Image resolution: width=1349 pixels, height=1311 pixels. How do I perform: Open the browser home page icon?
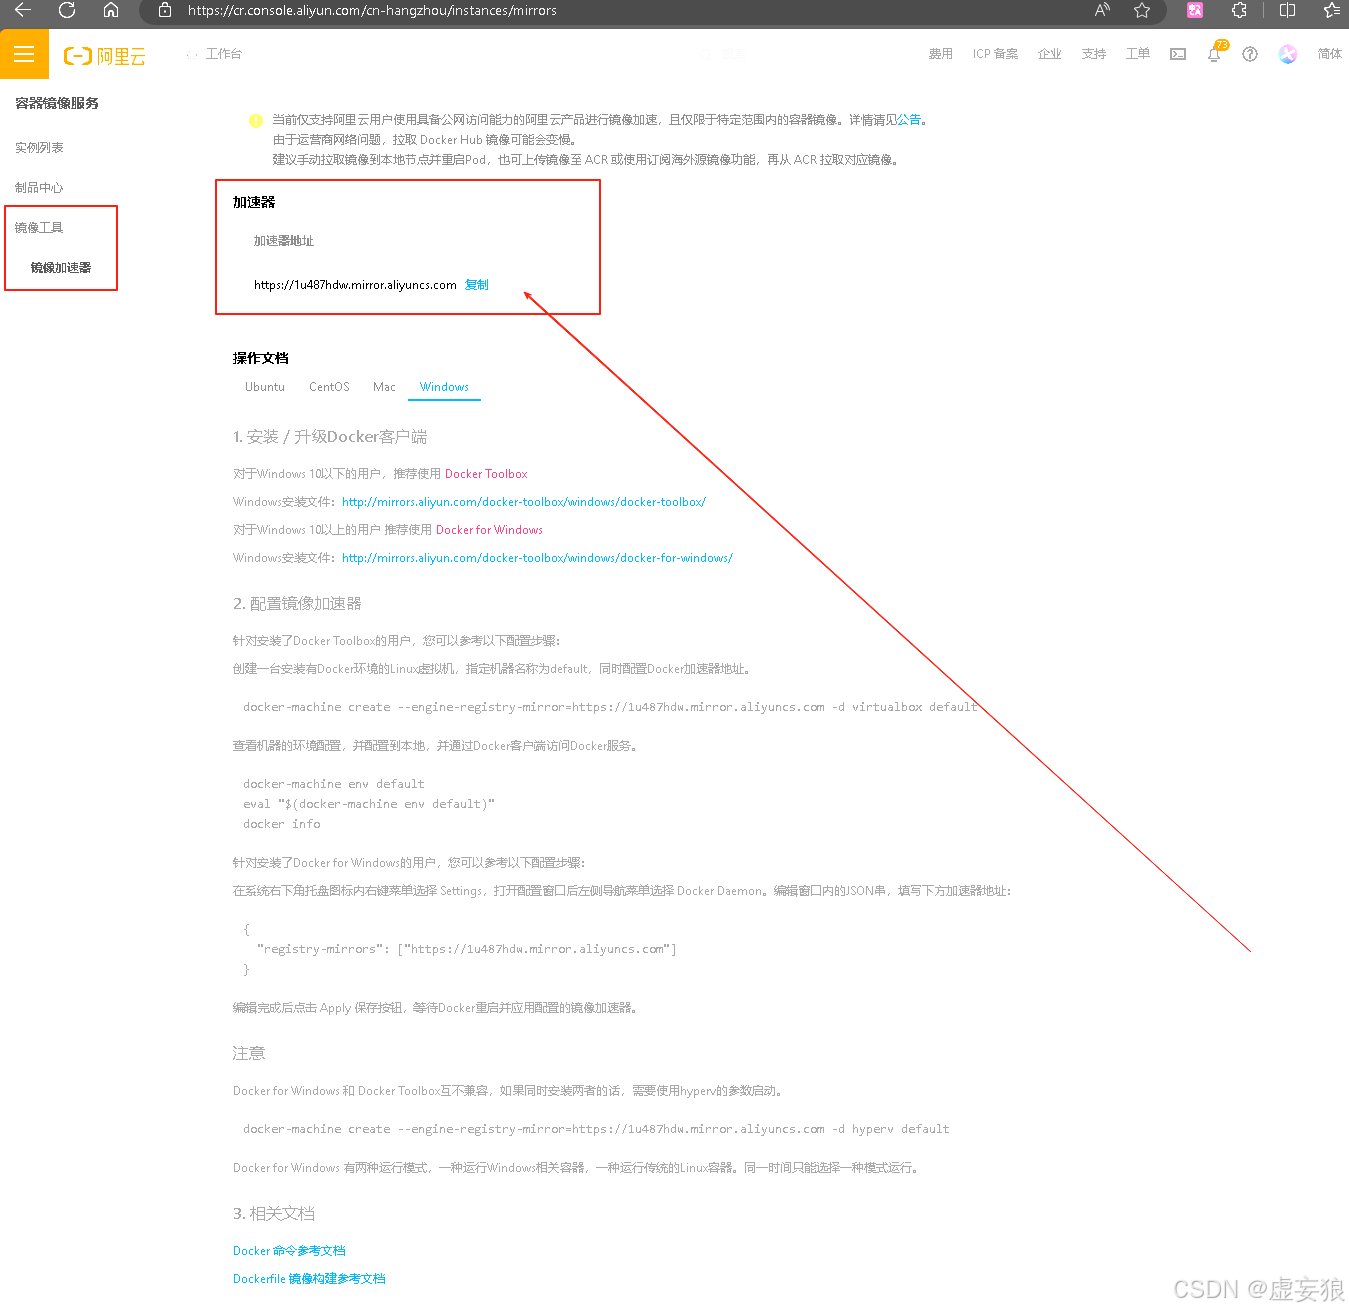point(111,10)
